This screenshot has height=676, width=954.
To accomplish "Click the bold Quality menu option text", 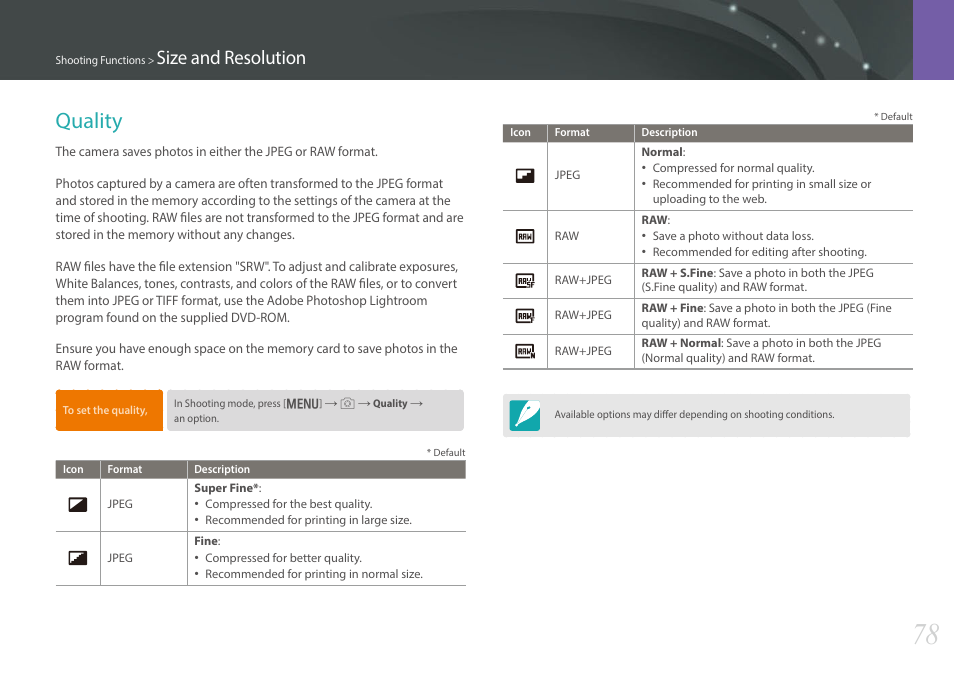I will [x=390, y=403].
